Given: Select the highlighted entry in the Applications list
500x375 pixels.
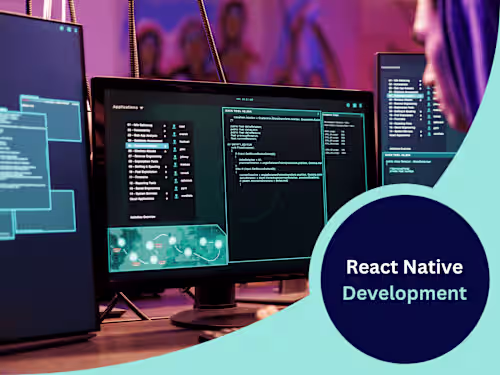Looking at the screenshot, I should click(x=147, y=146).
